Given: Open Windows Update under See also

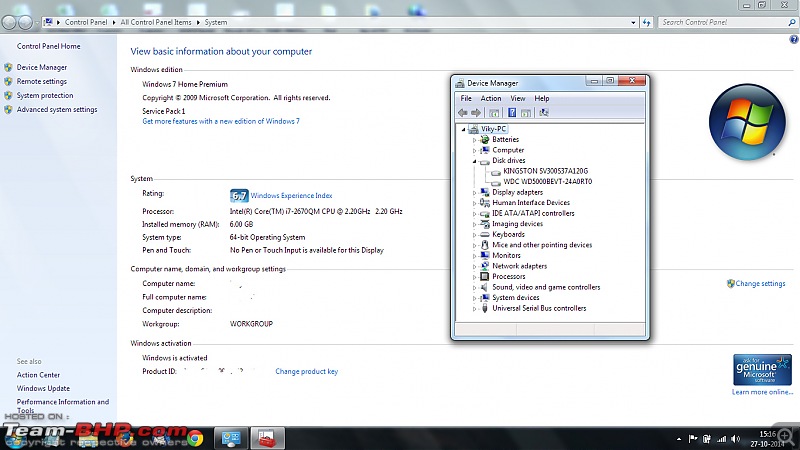Looking at the screenshot, I should [x=43, y=388].
